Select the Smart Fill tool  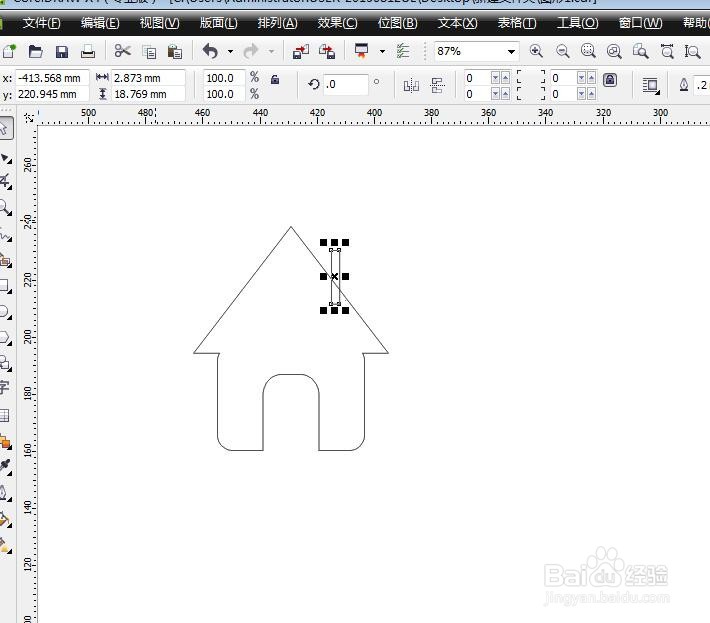[5, 260]
